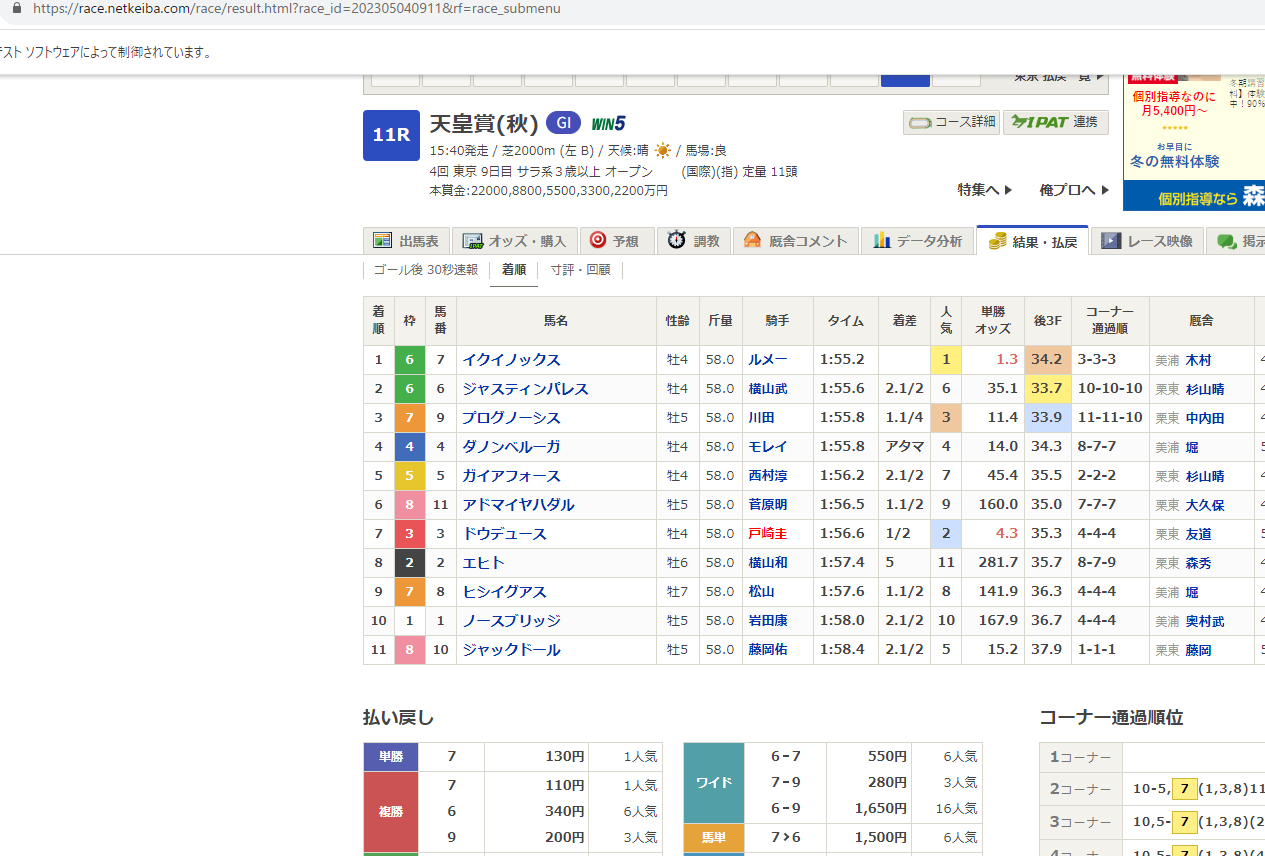Switch to 寸評・回顧 sub-tab
The width and height of the screenshot is (1265, 856).
click(580, 270)
